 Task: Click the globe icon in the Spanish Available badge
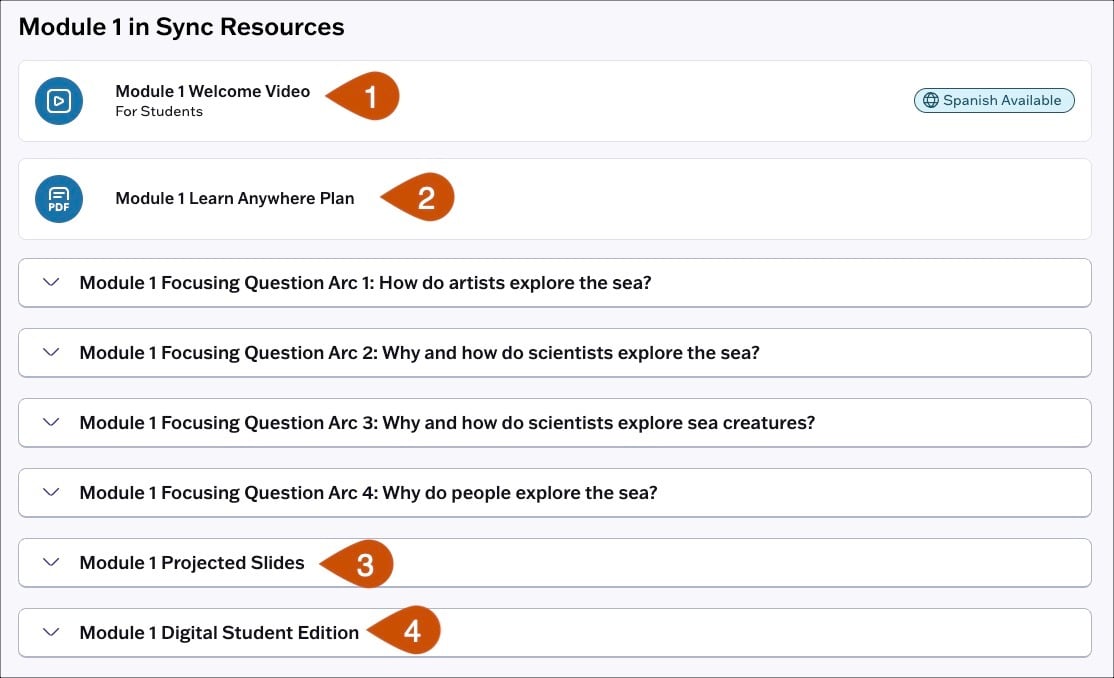931,100
